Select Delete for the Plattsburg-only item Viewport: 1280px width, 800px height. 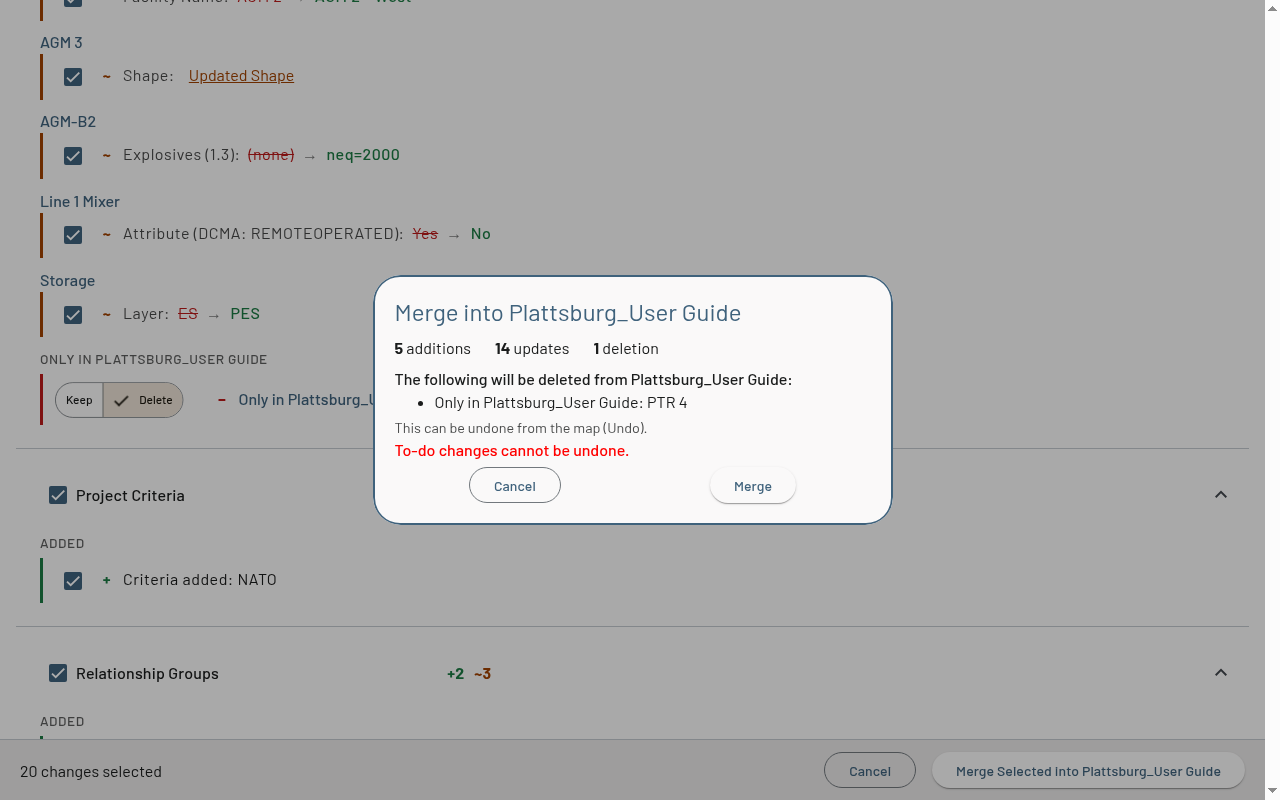[x=143, y=400]
